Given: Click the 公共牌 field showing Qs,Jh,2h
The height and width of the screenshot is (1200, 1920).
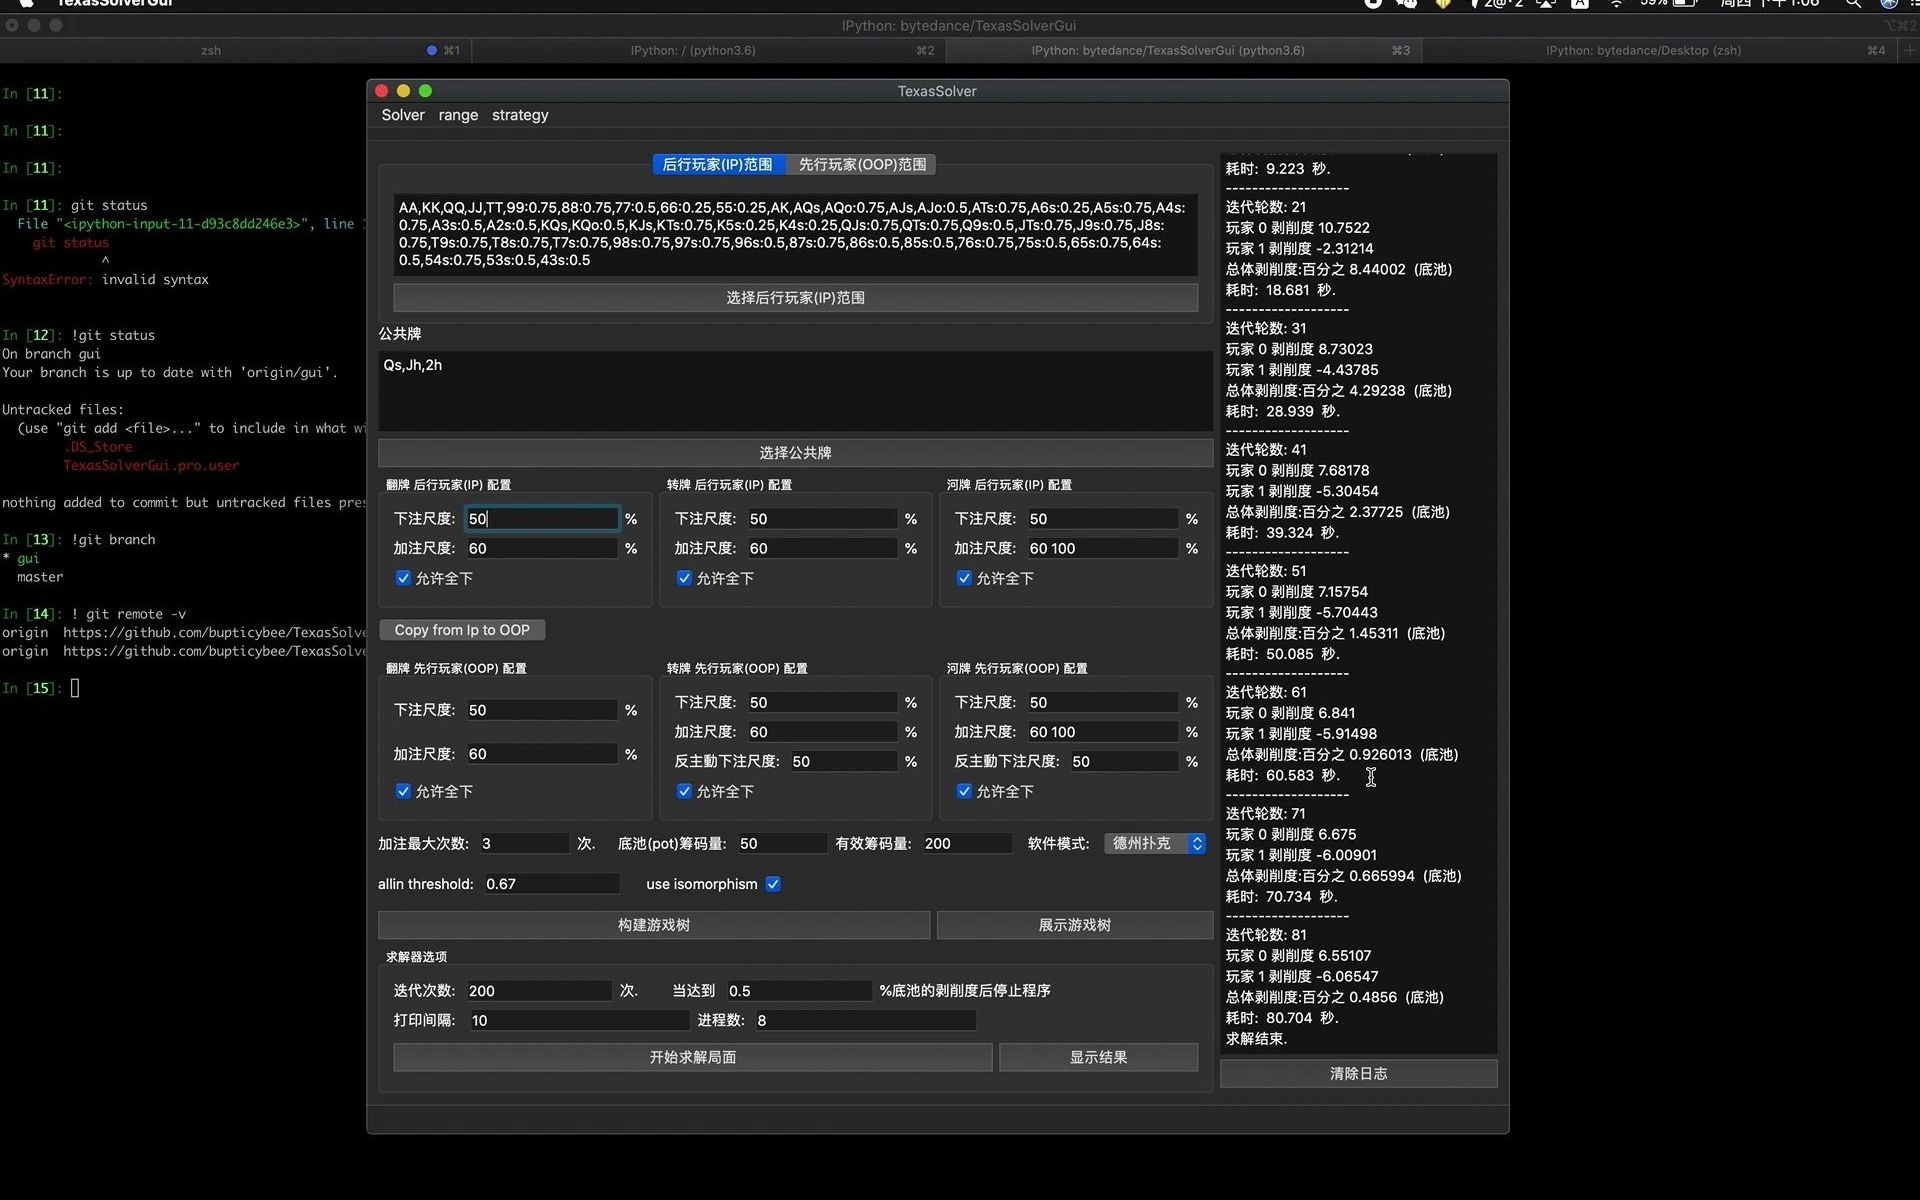Looking at the screenshot, I should pos(796,391).
